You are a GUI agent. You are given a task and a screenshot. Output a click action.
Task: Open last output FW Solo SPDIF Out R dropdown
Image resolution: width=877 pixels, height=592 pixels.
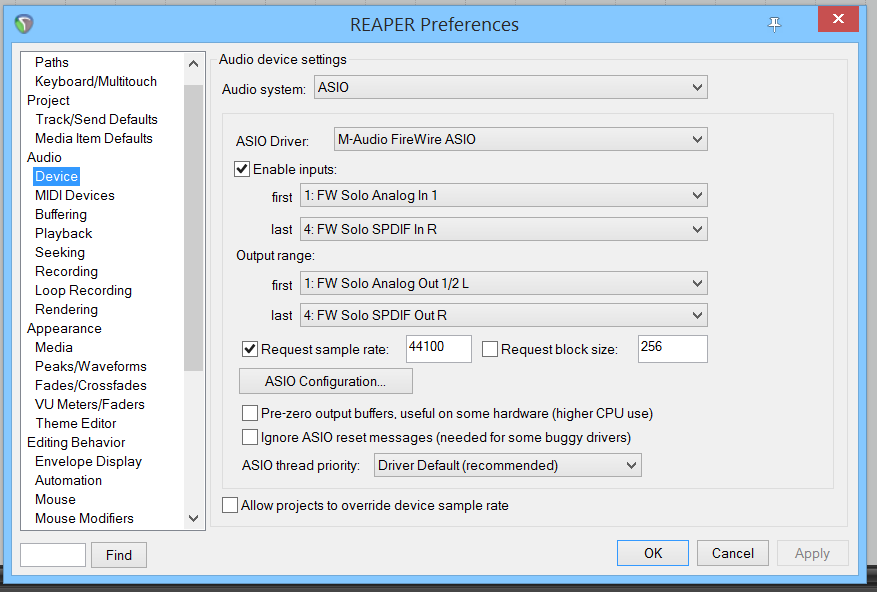coord(504,315)
